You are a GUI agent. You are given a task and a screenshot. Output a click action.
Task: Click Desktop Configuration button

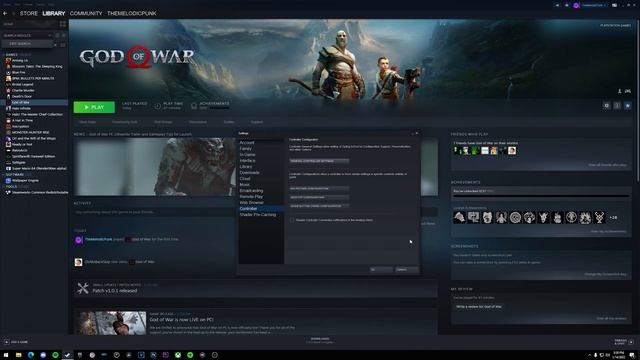[x=319, y=197]
